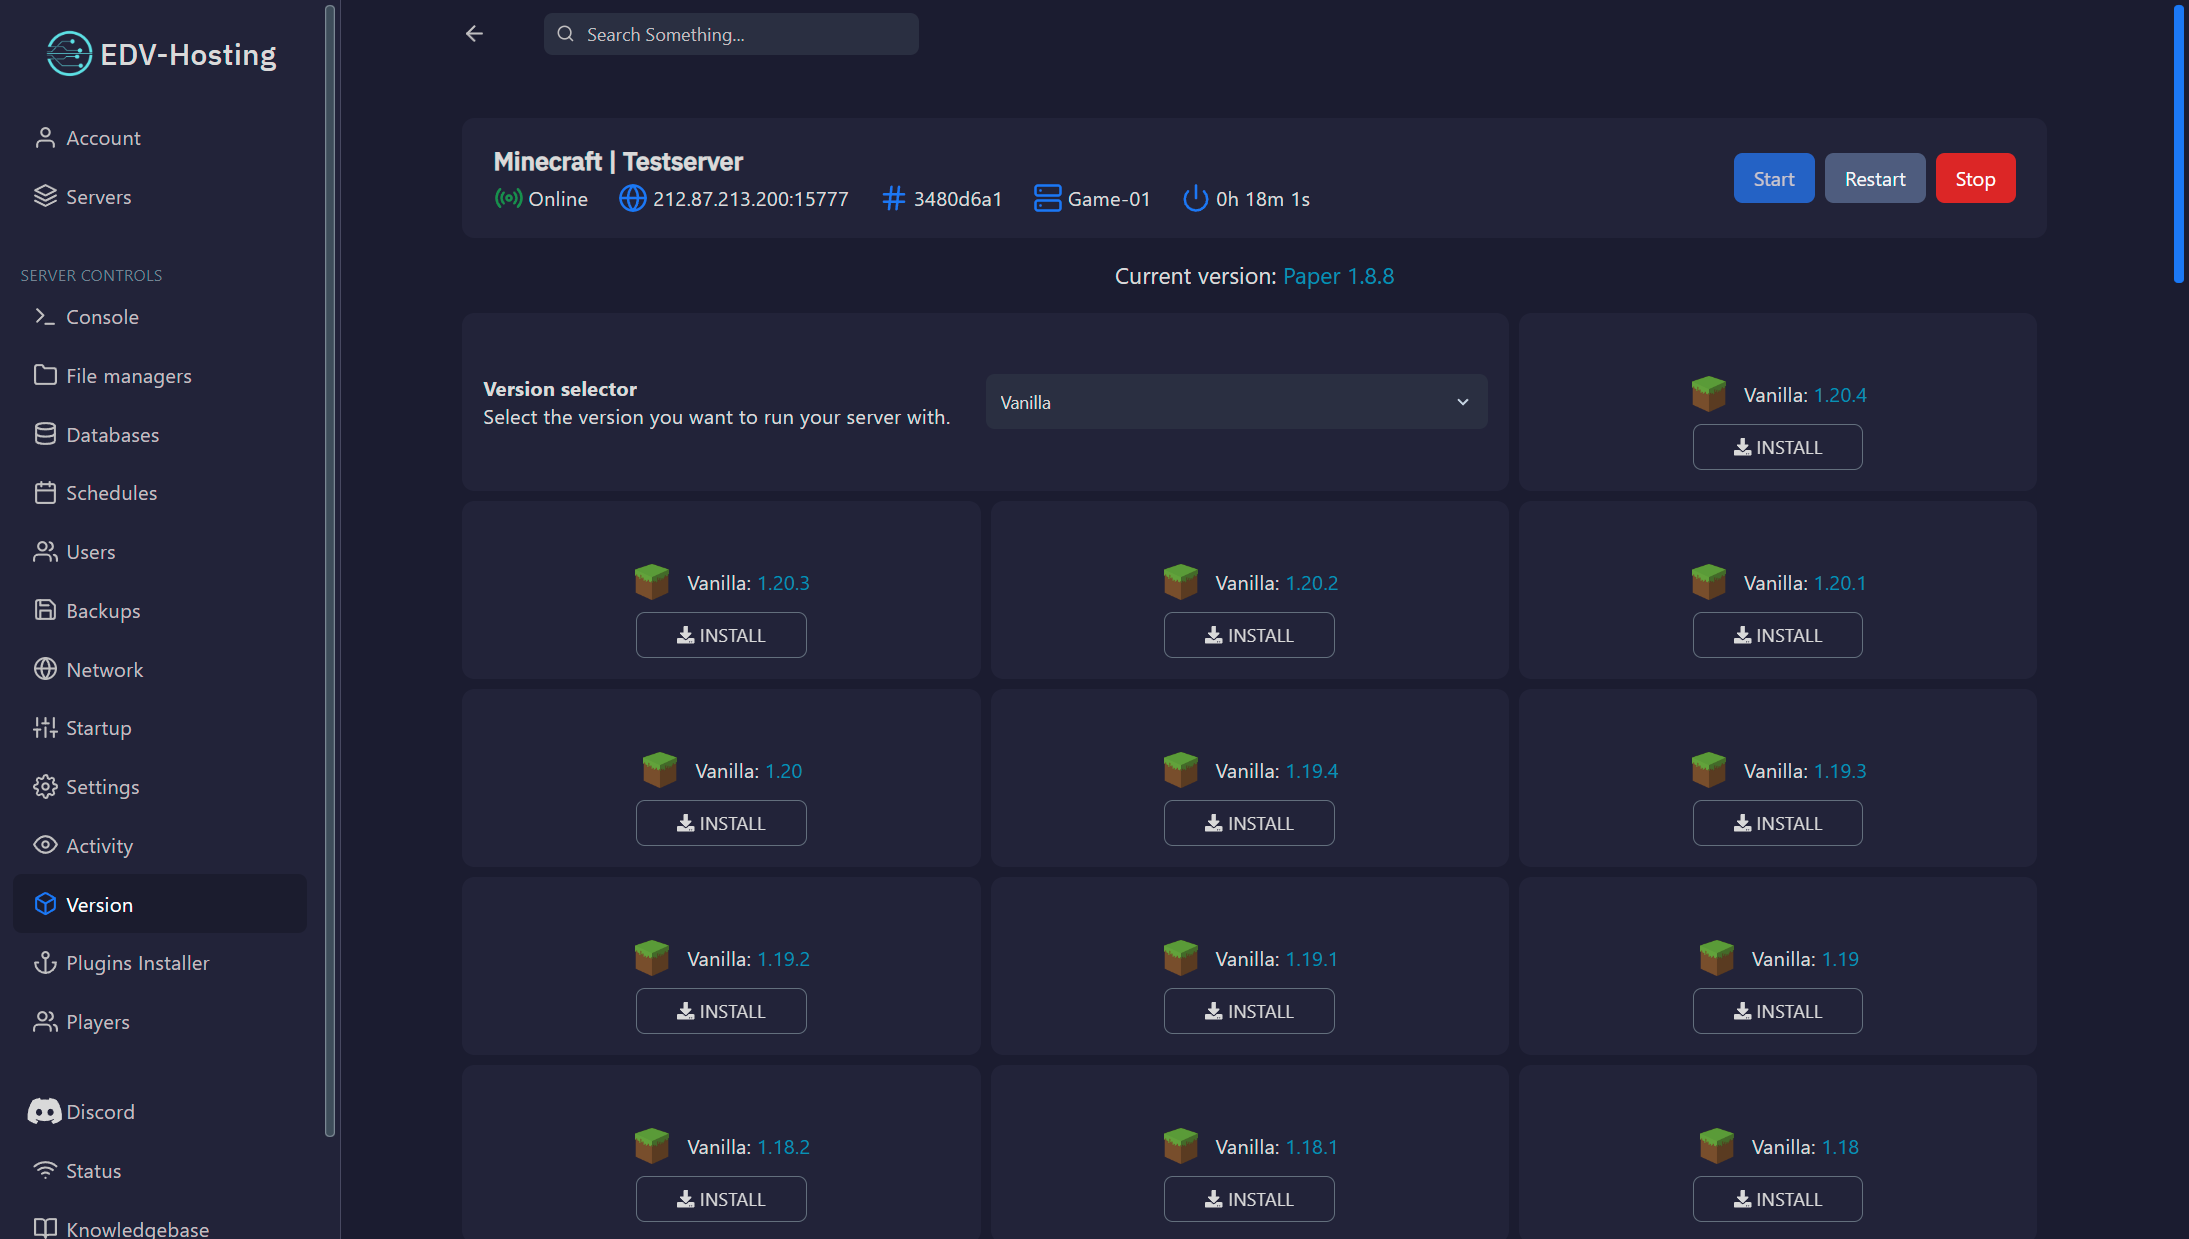Install Vanilla 1.19
Viewport: 2189px width, 1239px height.
tap(1777, 1011)
